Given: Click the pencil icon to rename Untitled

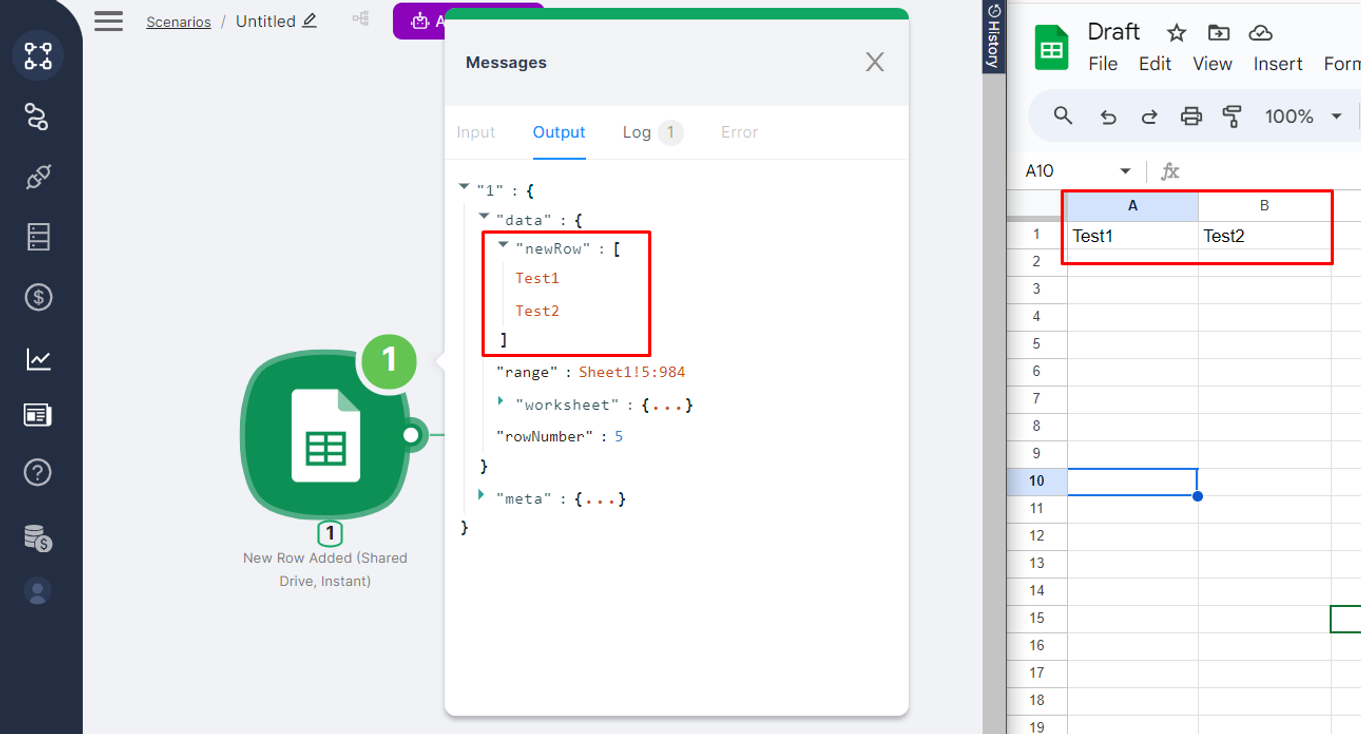Looking at the screenshot, I should pos(309,21).
